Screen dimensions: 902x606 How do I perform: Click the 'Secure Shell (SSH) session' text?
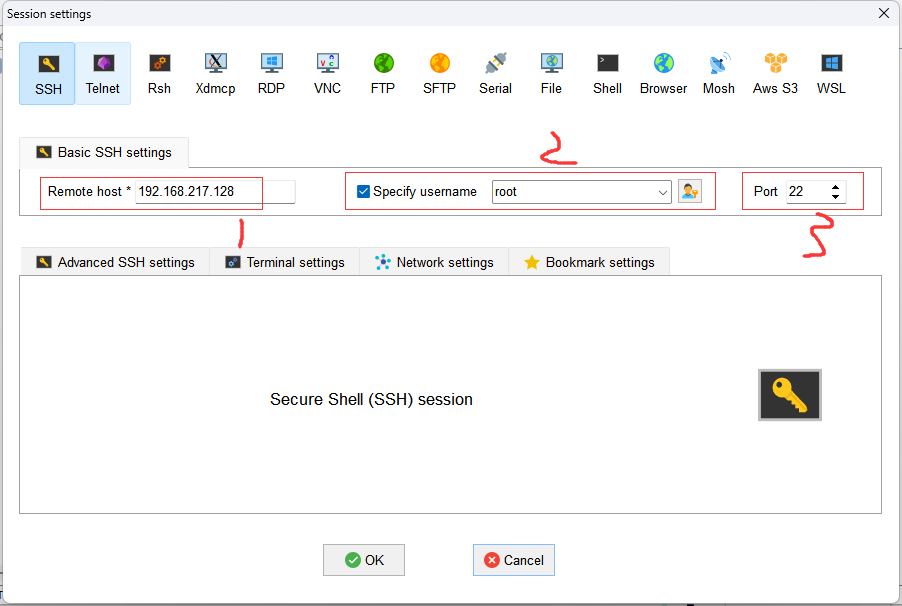pyautogui.click(x=371, y=399)
